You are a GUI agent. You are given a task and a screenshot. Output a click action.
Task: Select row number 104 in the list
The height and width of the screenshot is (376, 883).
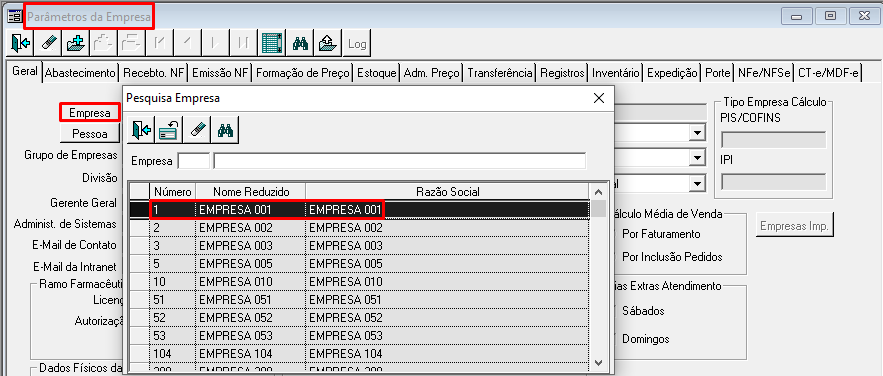359,354
